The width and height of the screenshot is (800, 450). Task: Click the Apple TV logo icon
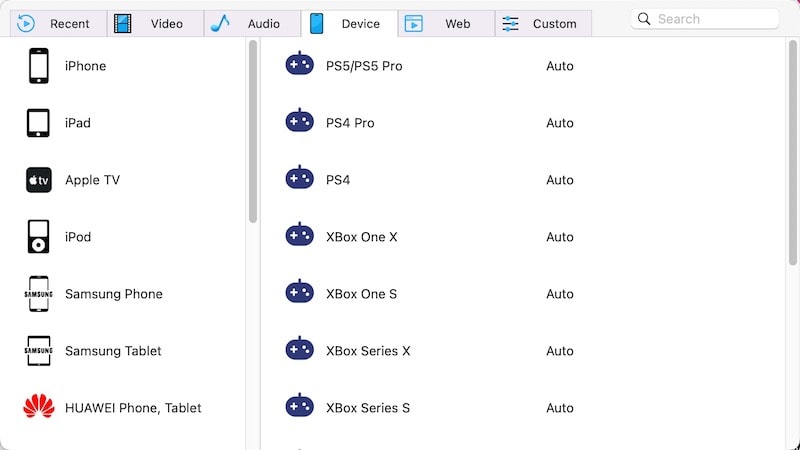point(39,180)
